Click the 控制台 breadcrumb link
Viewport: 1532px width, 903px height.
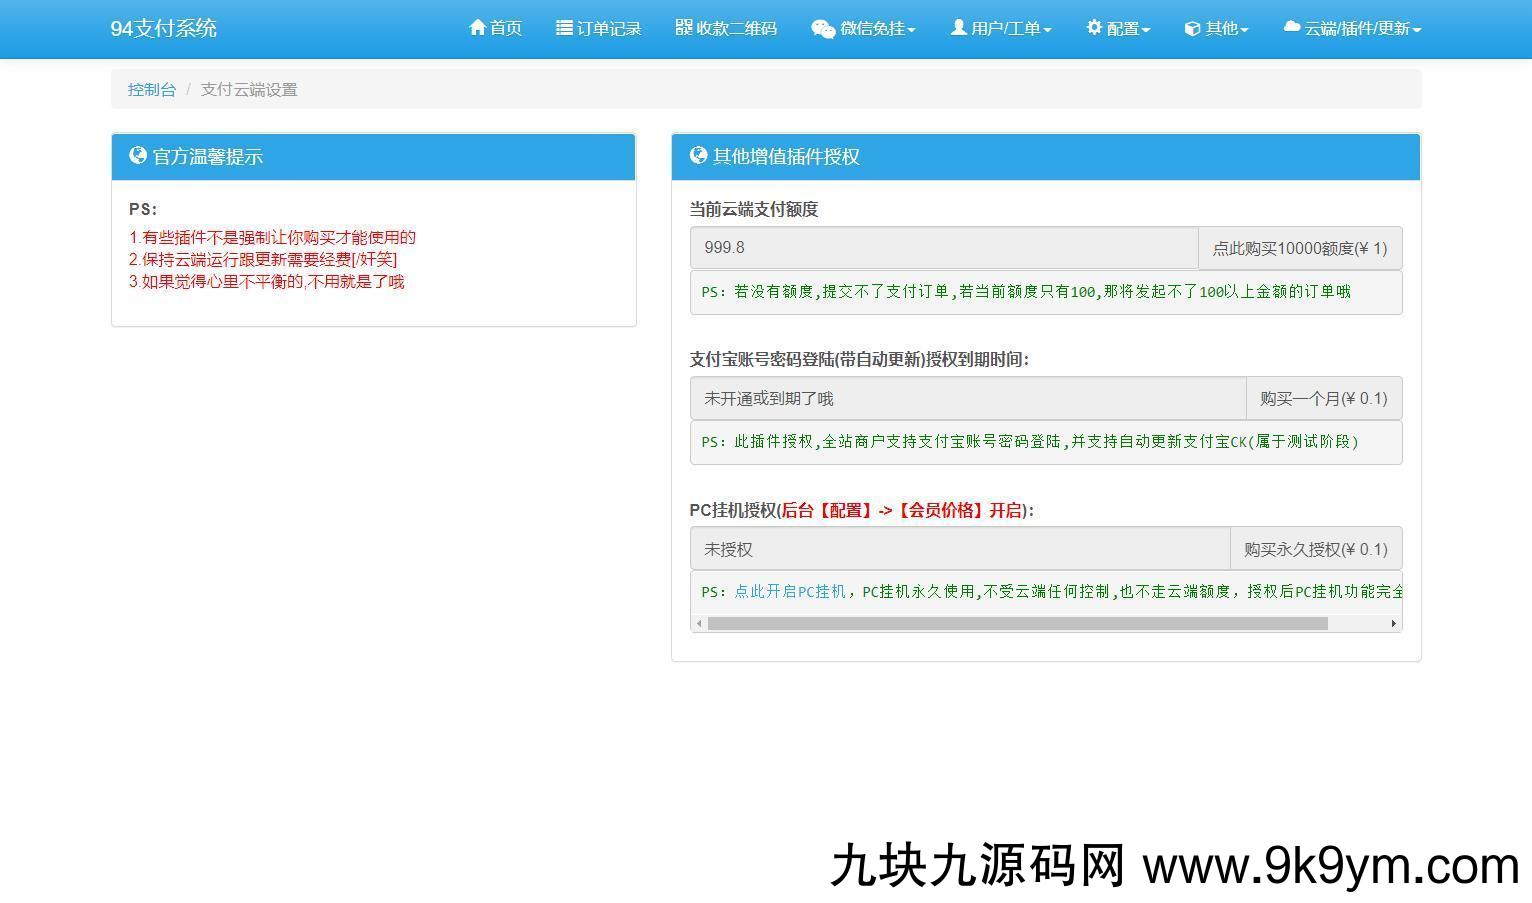coord(152,89)
